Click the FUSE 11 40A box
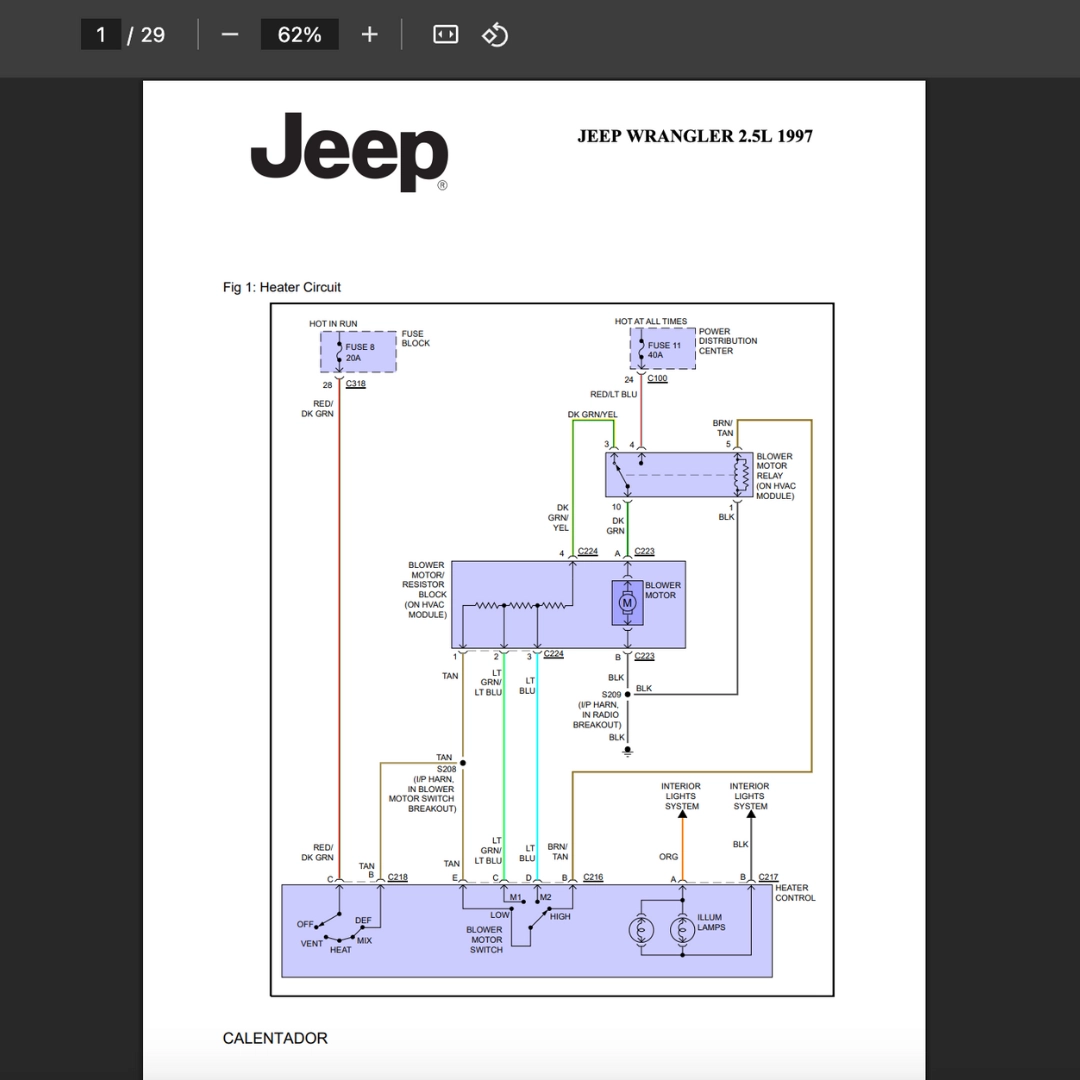The width and height of the screenshot is (1080, 1080). tap(662, 349)
